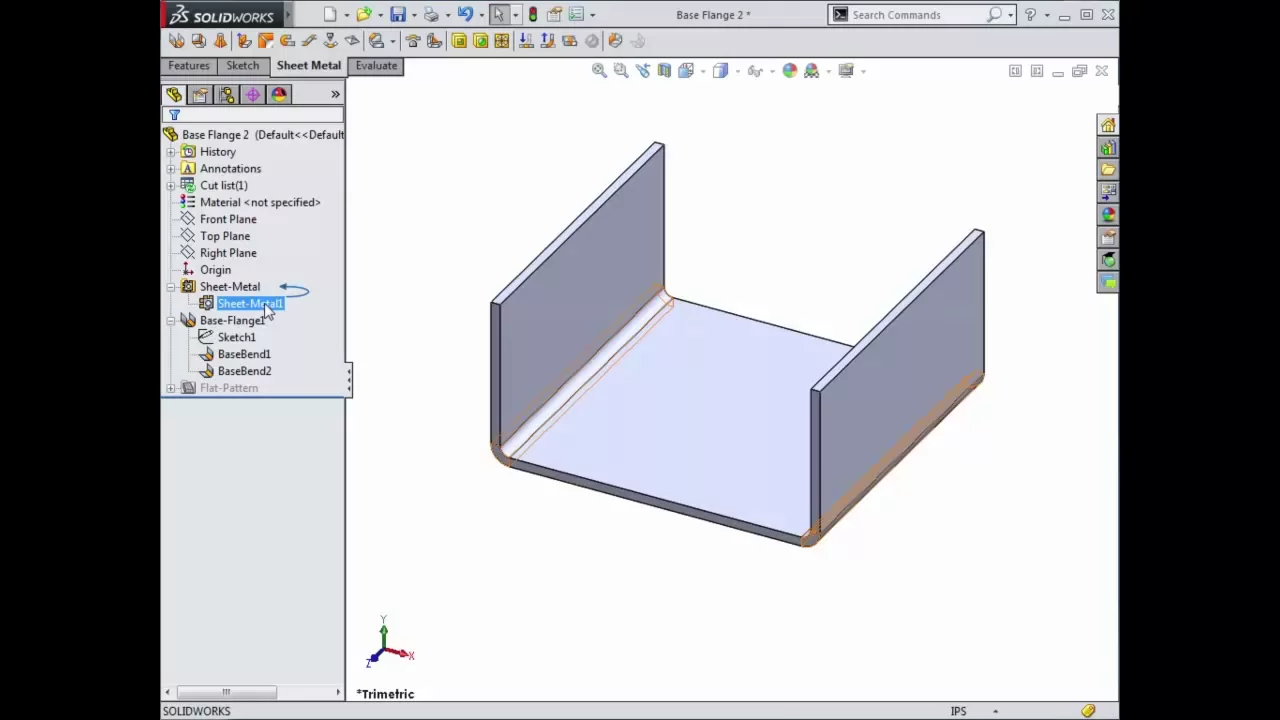Open the Display Style dropdown arrow

coord(736,71)
